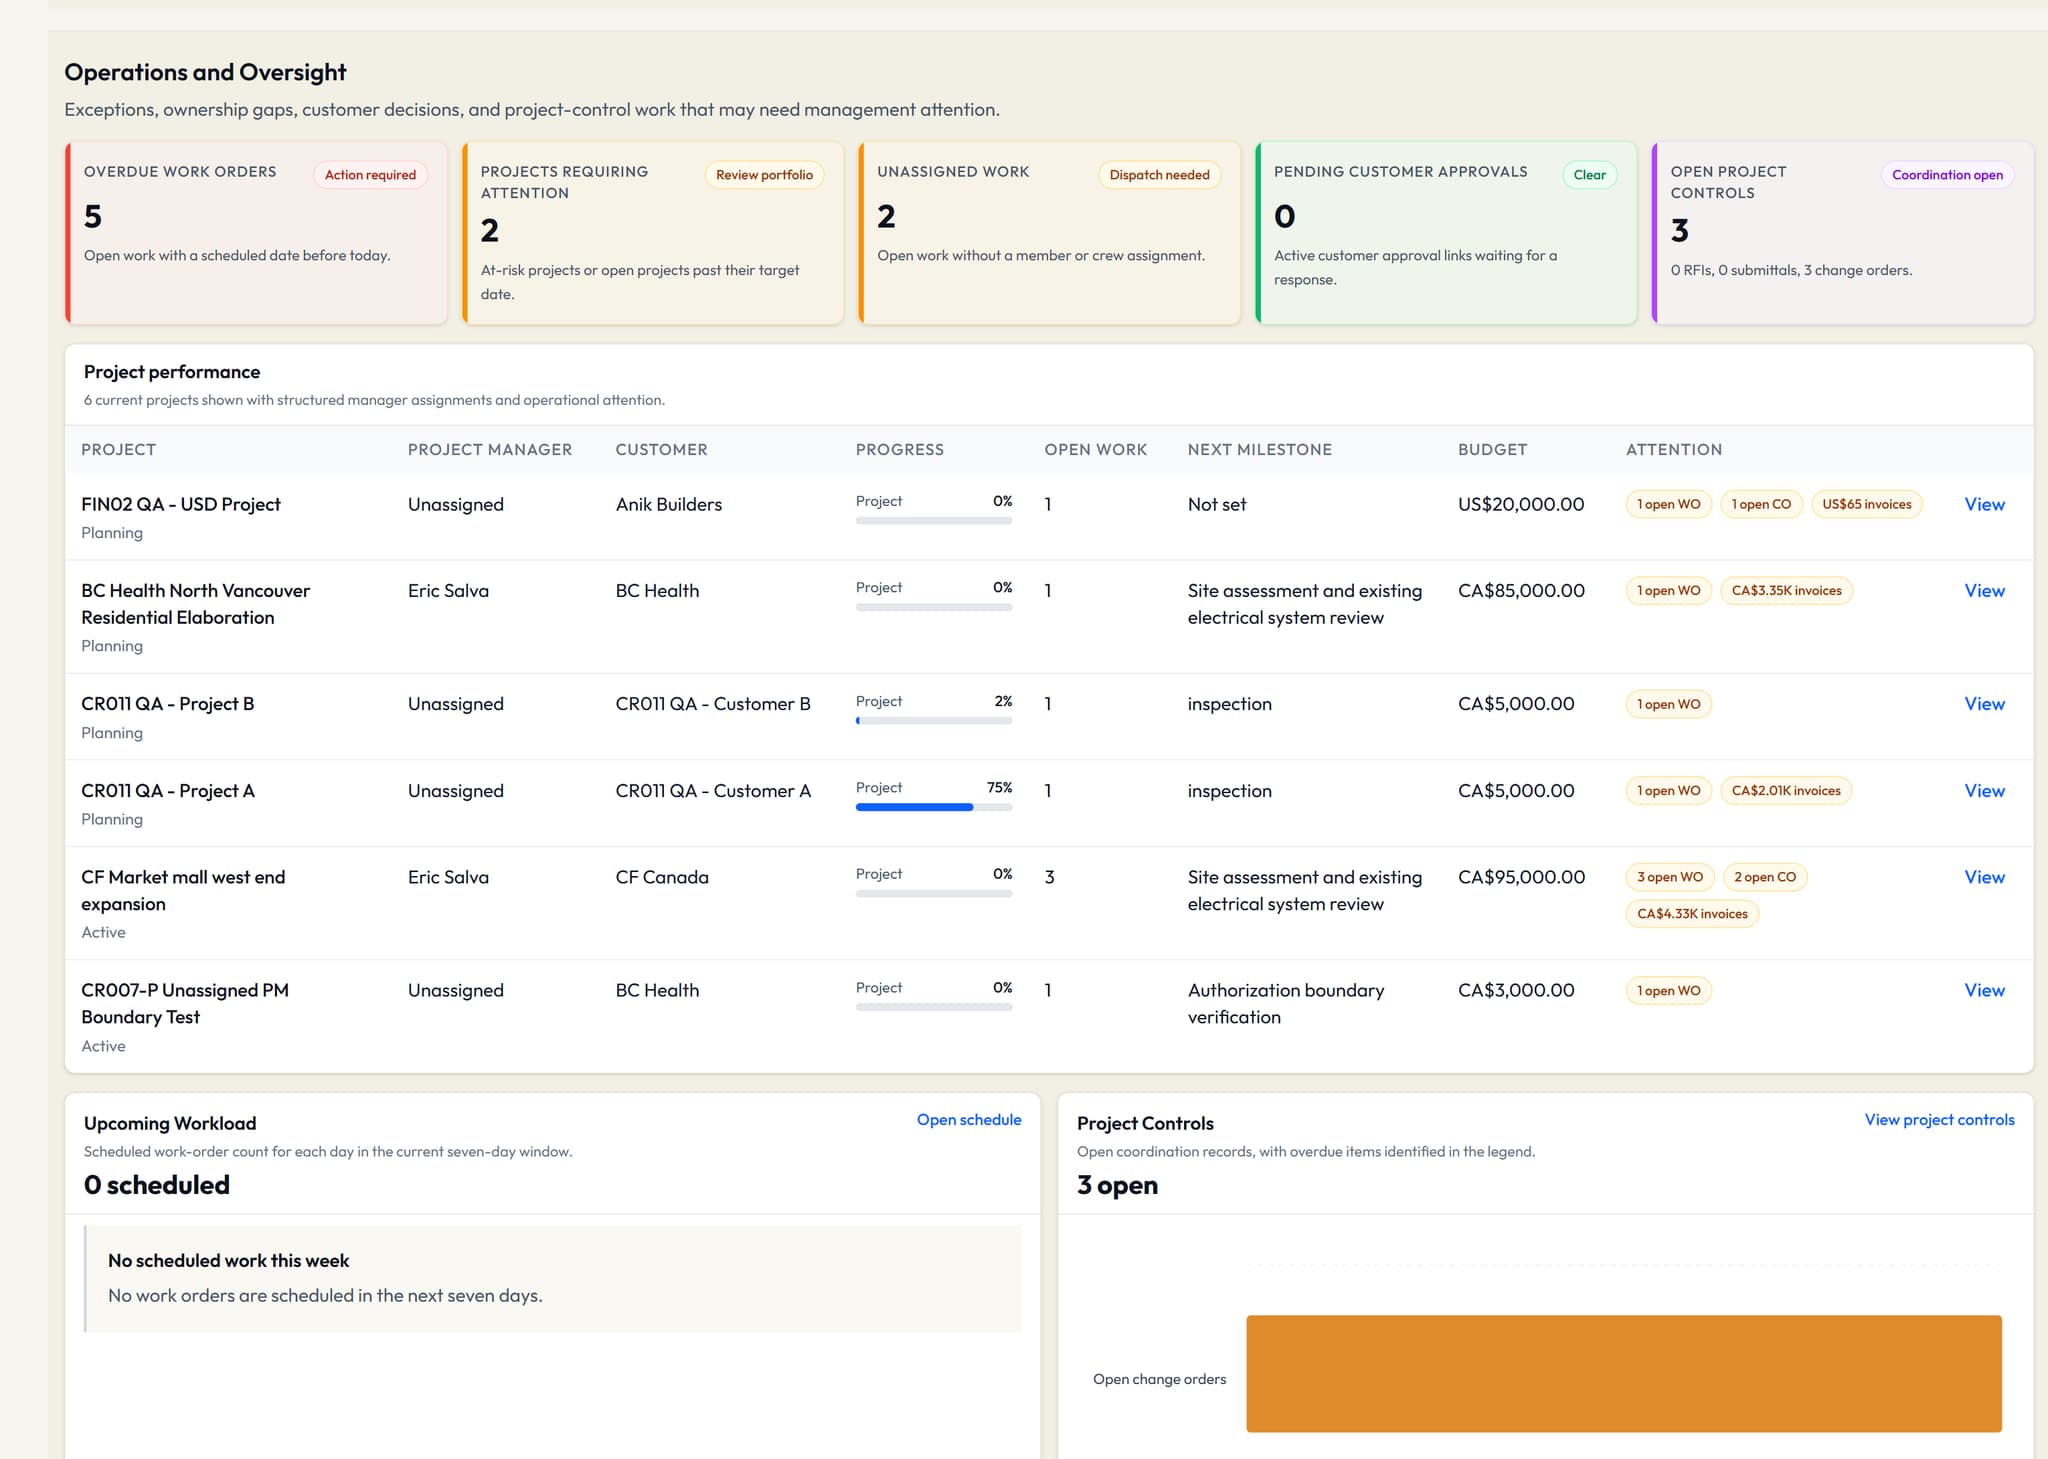Click the 3 open WO tag

[x=1670, y=877]
